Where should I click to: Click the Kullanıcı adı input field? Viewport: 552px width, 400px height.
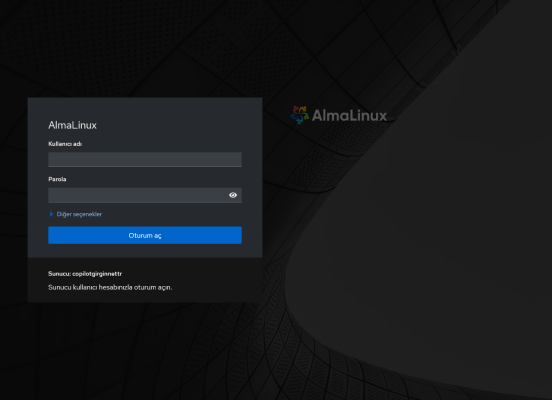(145, 160)
